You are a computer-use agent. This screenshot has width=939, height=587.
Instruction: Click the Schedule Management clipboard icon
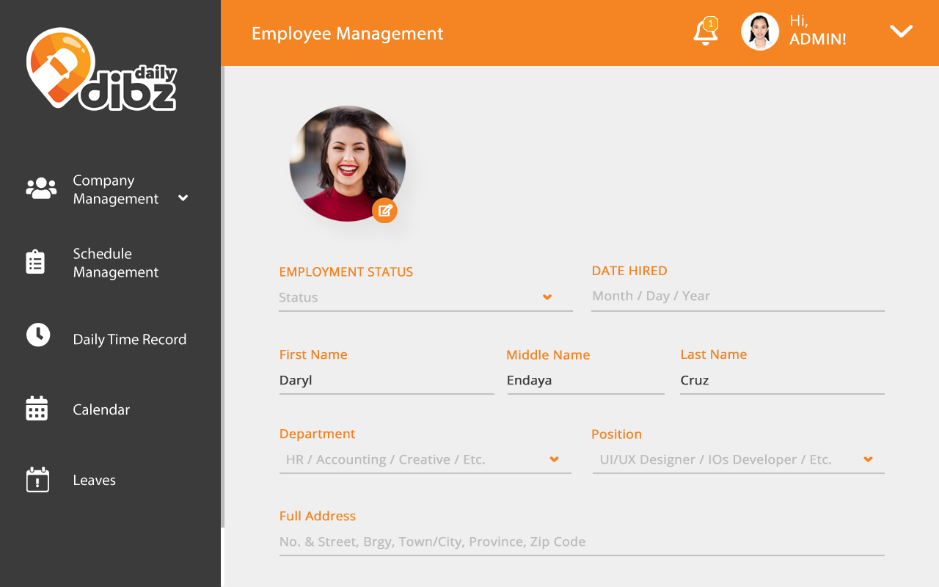pyautogui.click(x=36, y=262)
